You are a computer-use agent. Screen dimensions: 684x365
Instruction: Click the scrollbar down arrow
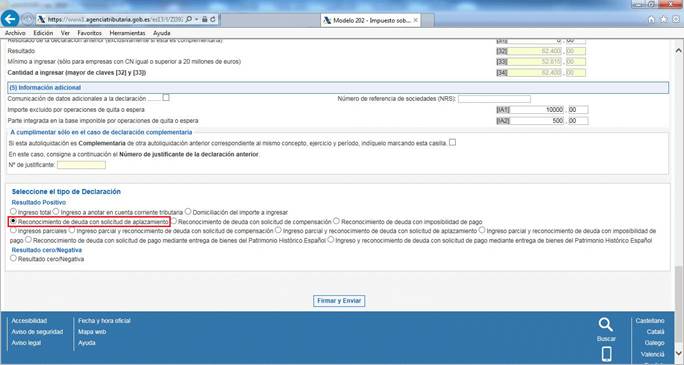679,353
